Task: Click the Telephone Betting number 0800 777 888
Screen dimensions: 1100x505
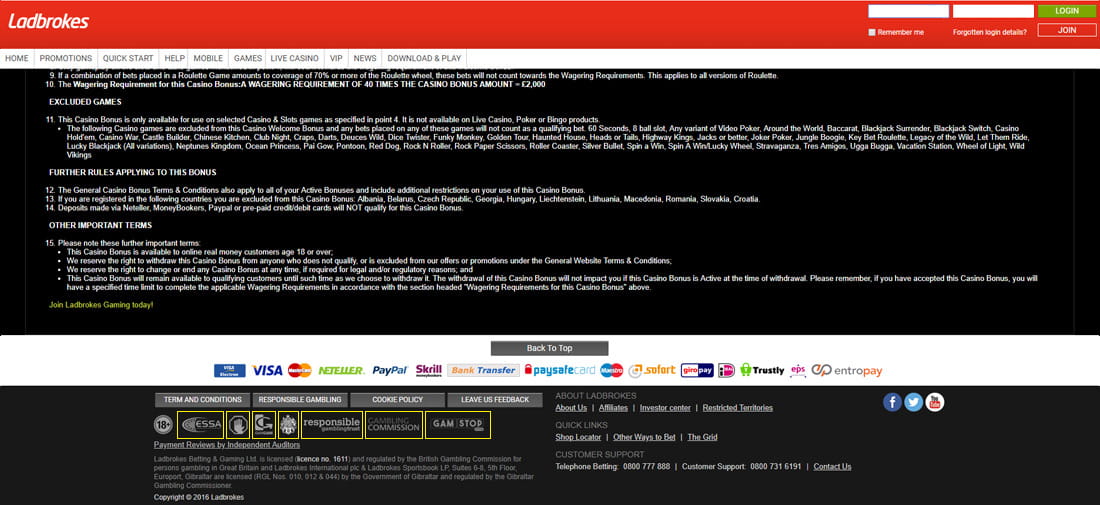Action: pyautogui.click(x=645, y=466)
